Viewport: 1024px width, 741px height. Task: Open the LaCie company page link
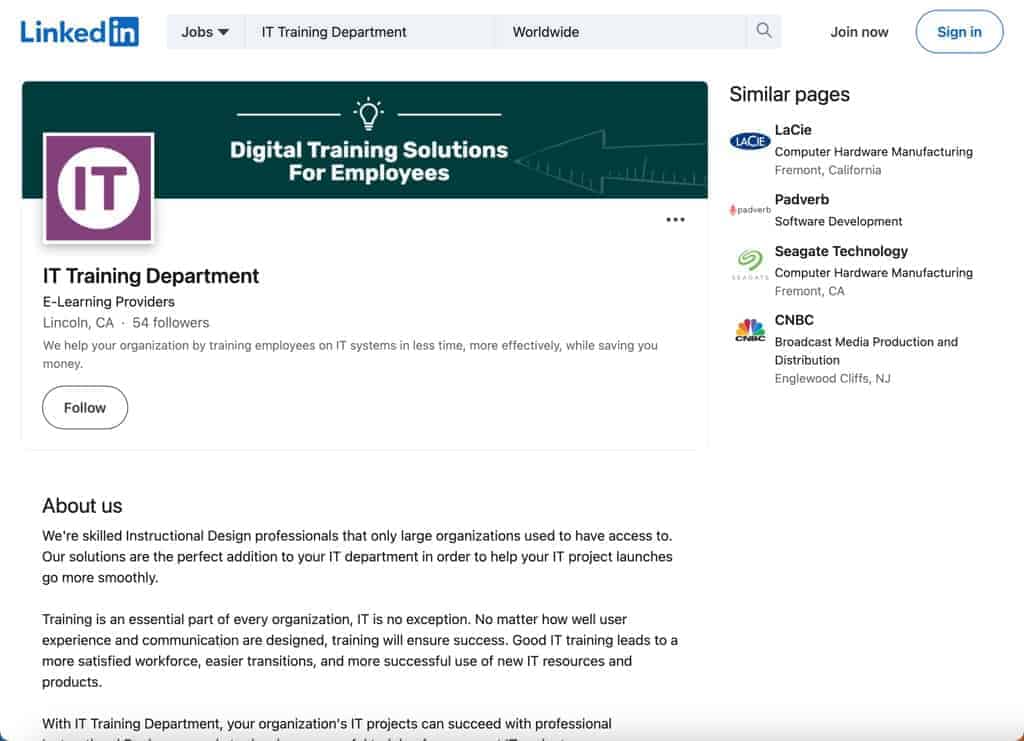(x=791, y=129)
